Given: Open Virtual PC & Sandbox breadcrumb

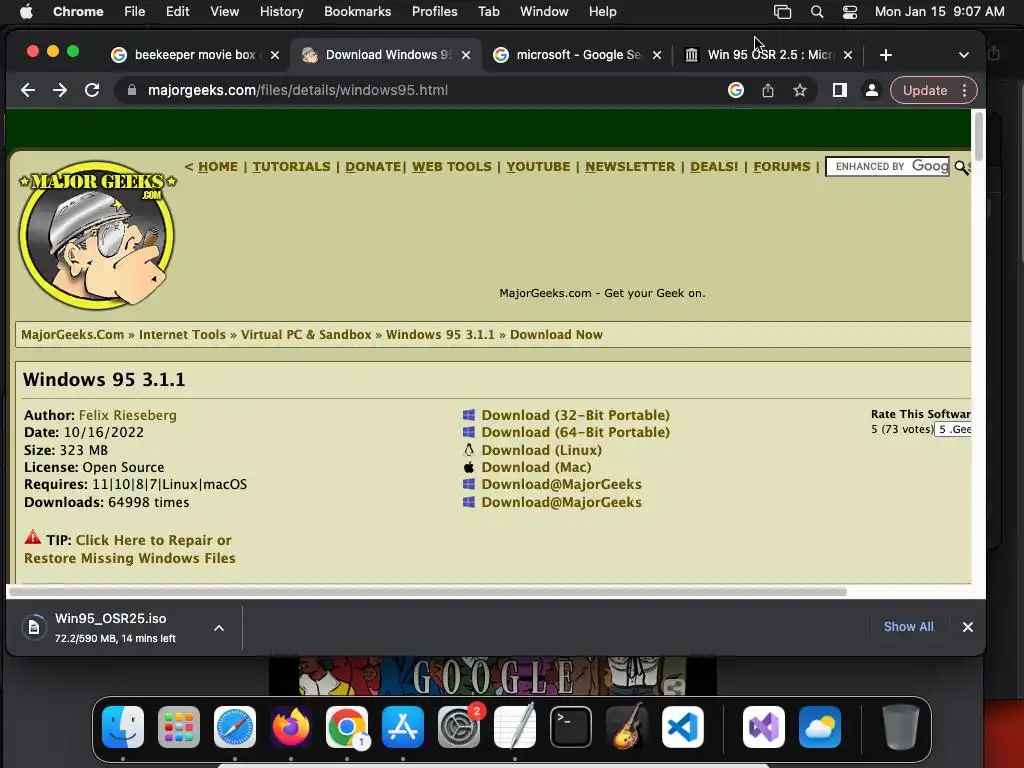Looking at the screenshot, I should click(306, 334).
